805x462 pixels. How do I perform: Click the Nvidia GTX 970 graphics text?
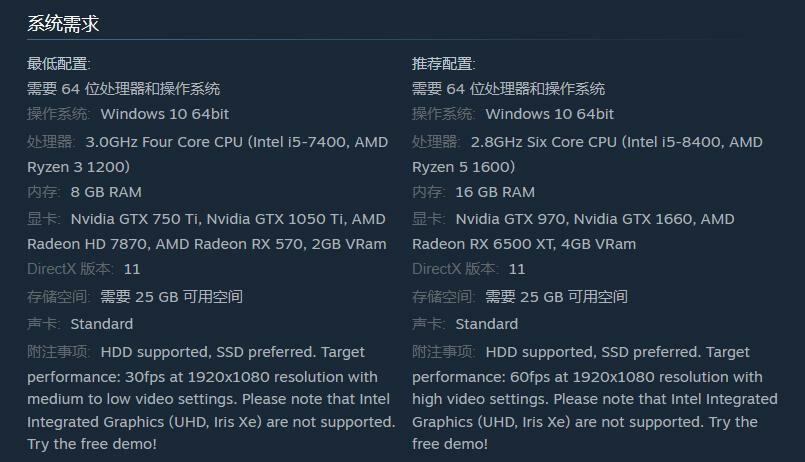(x=509, y=219)
